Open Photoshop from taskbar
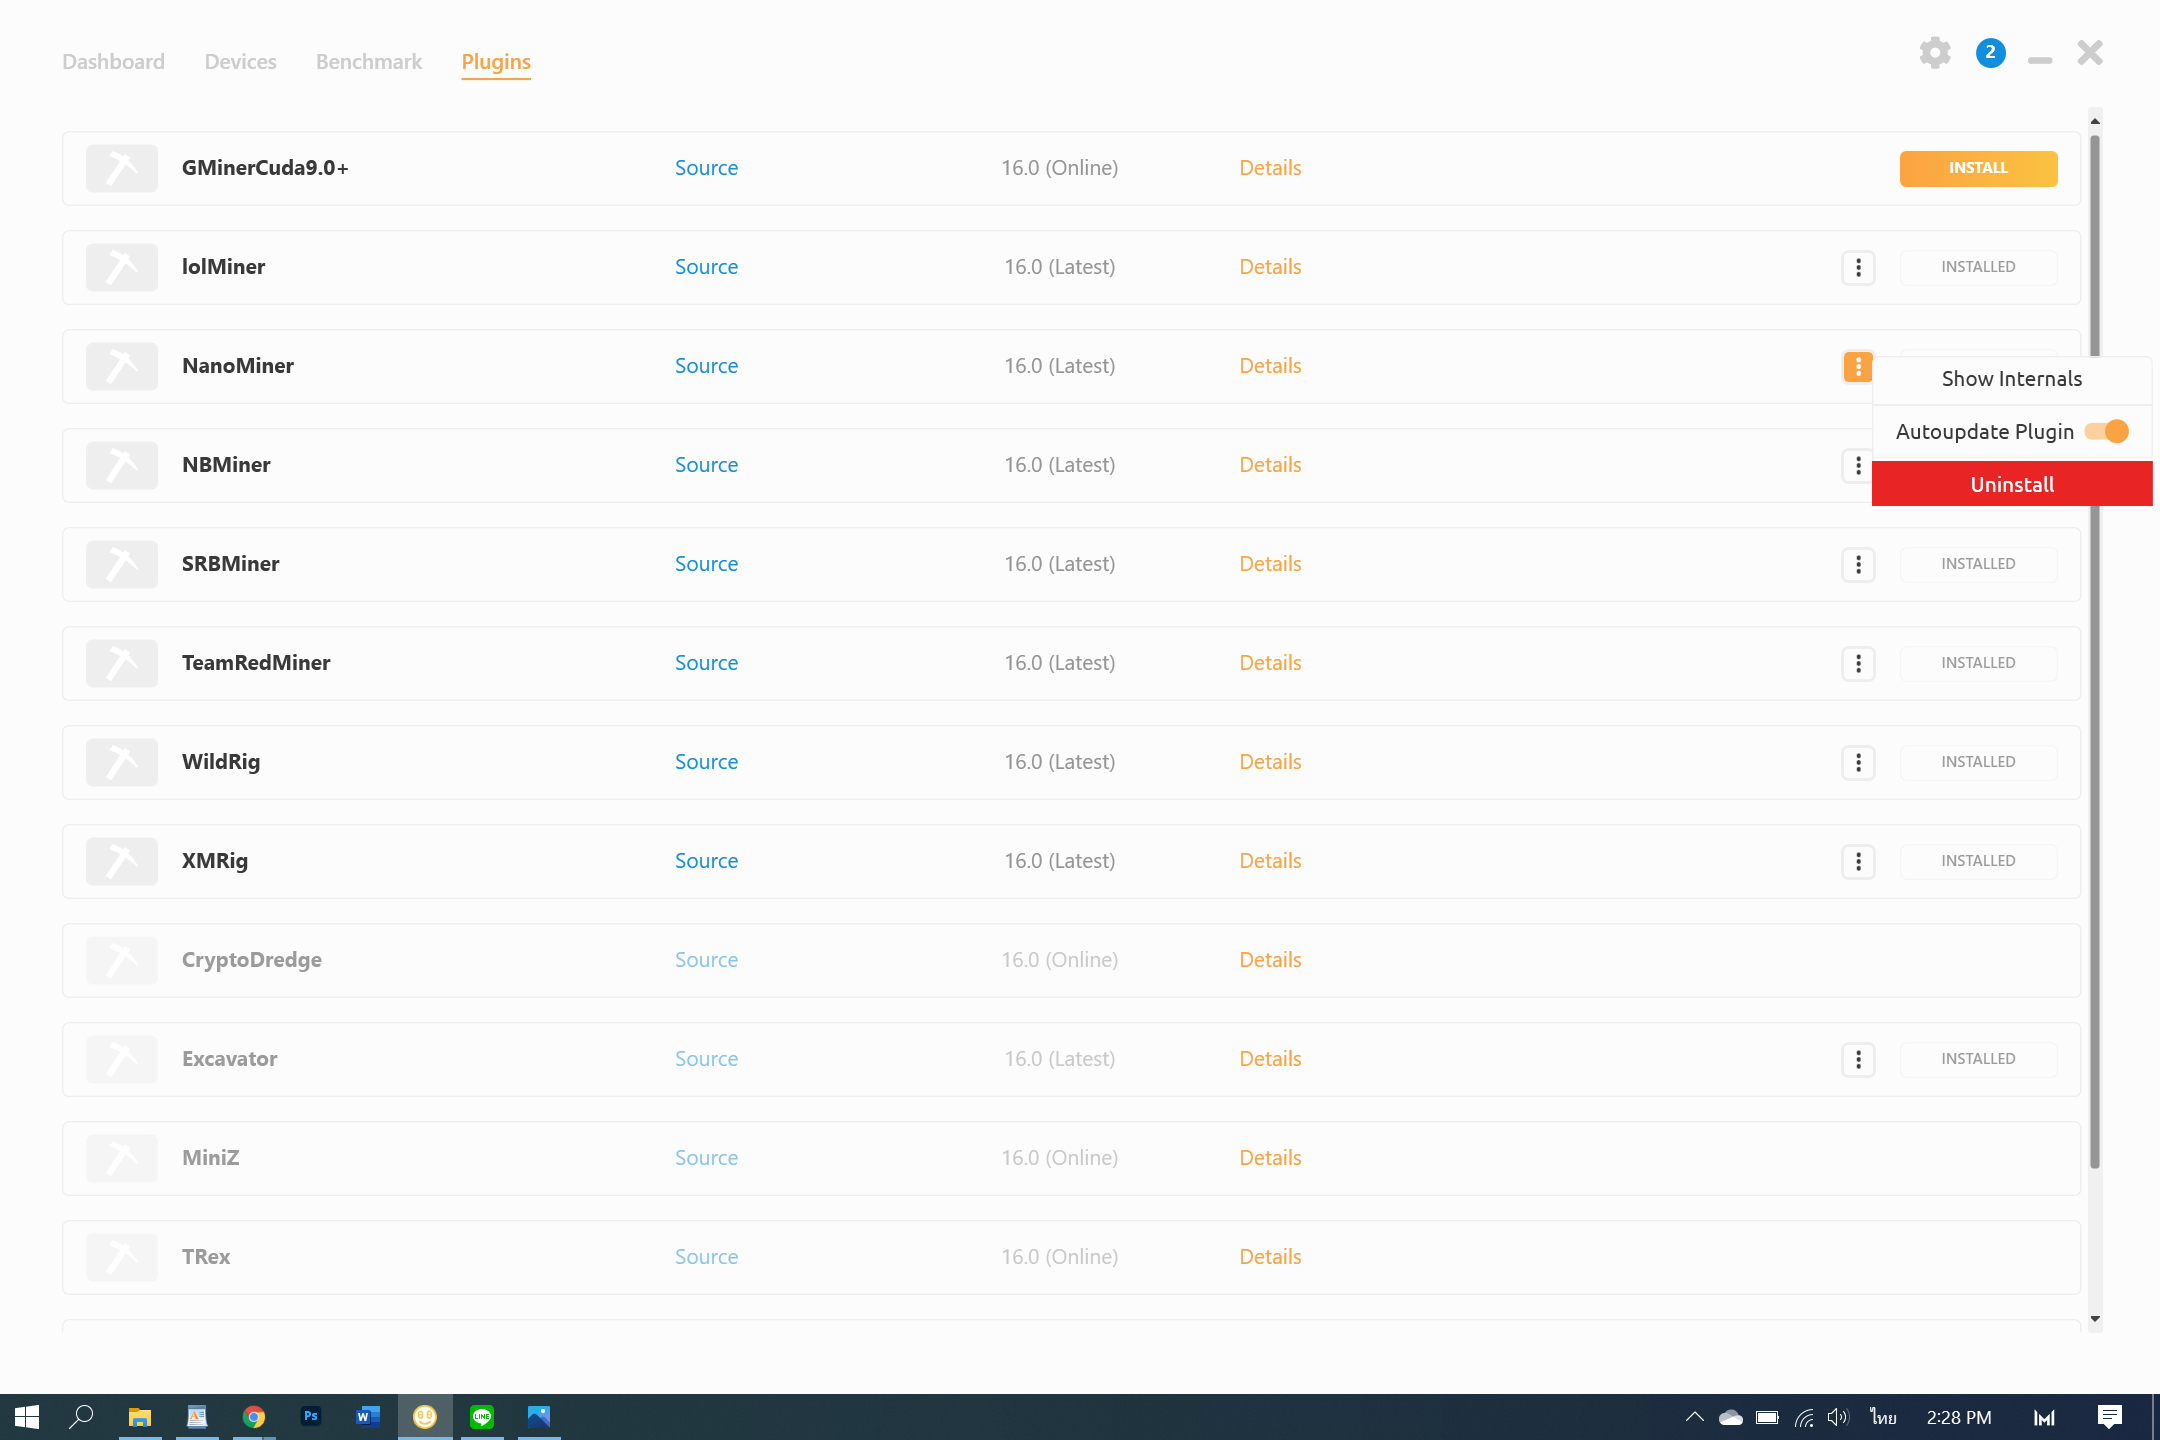Viewport: 2160px width, 1440px height. [x=311, y=1417]
